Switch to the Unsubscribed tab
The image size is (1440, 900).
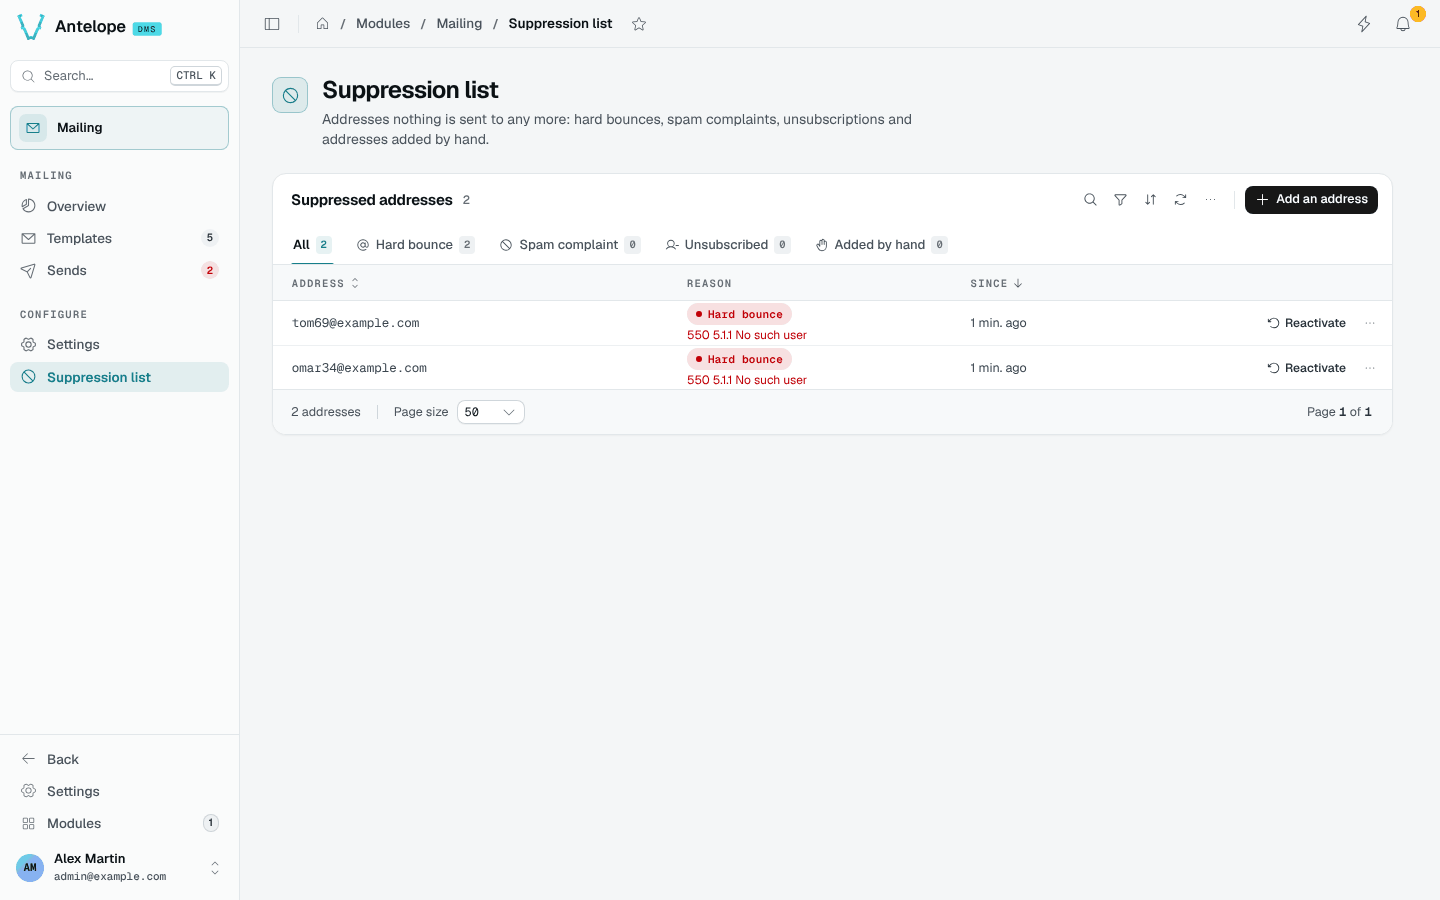click(728, 245)
